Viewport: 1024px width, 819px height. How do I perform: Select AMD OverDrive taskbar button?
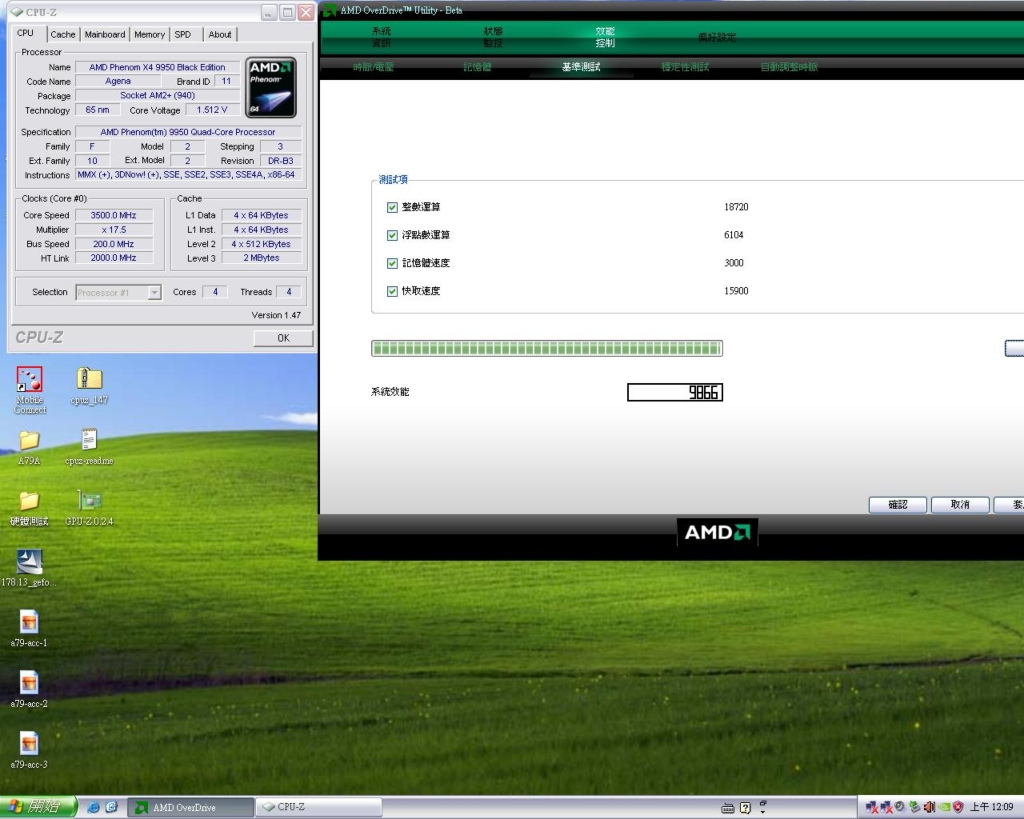point(190,808)
